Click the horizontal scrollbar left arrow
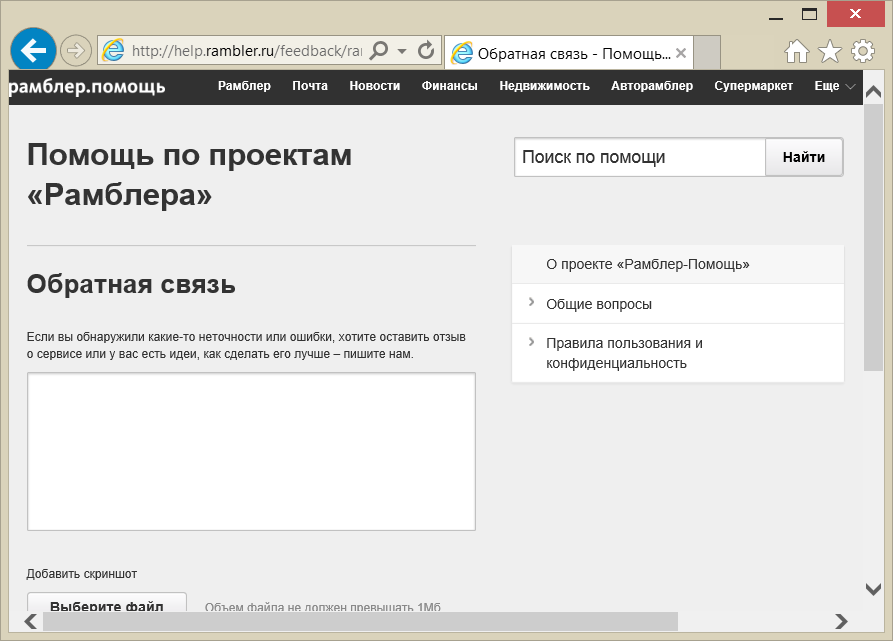893x641 pixels. [x=31, y=622]
